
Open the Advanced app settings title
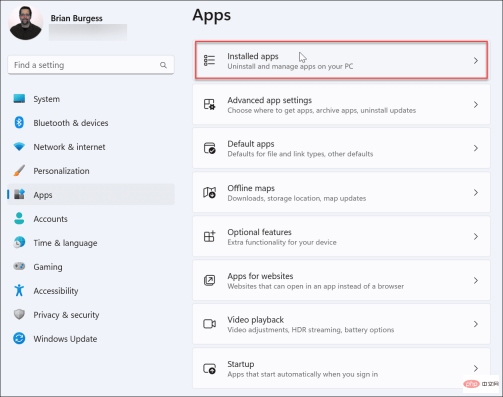click(x=270, y=100)
